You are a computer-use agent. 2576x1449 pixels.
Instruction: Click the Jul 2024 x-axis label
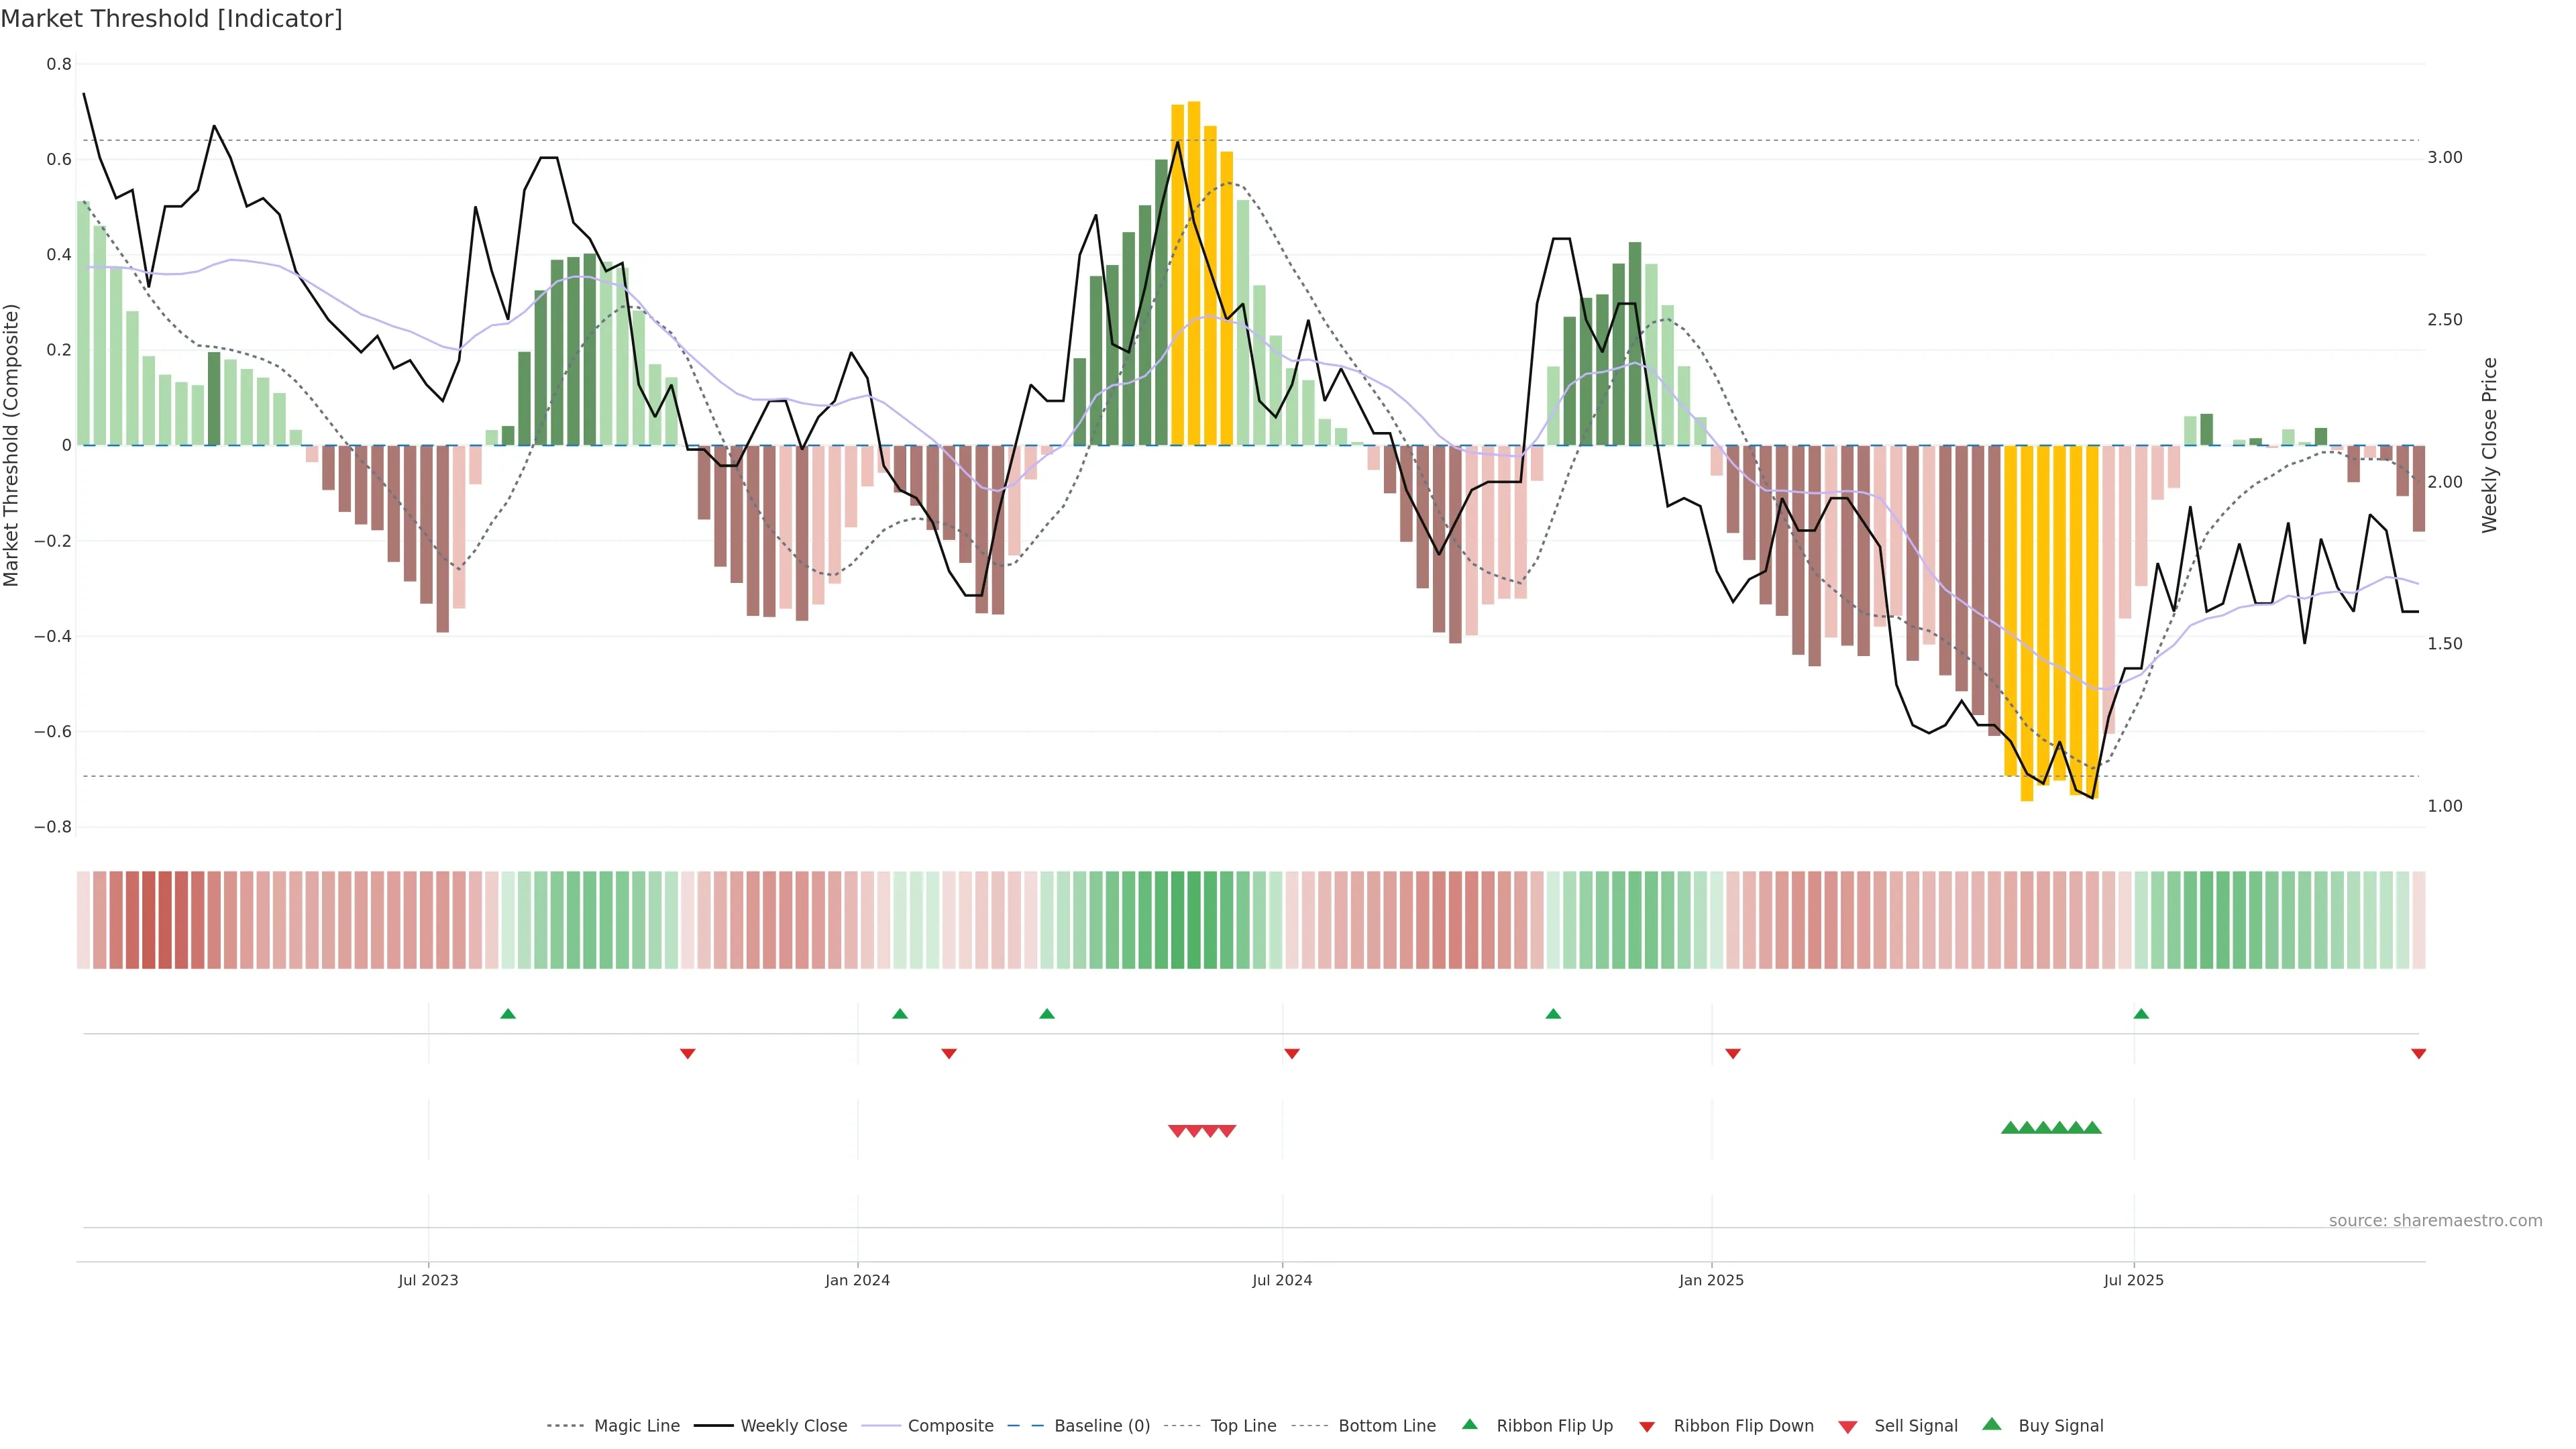pyautogui.click(x=1282, y=1280)
